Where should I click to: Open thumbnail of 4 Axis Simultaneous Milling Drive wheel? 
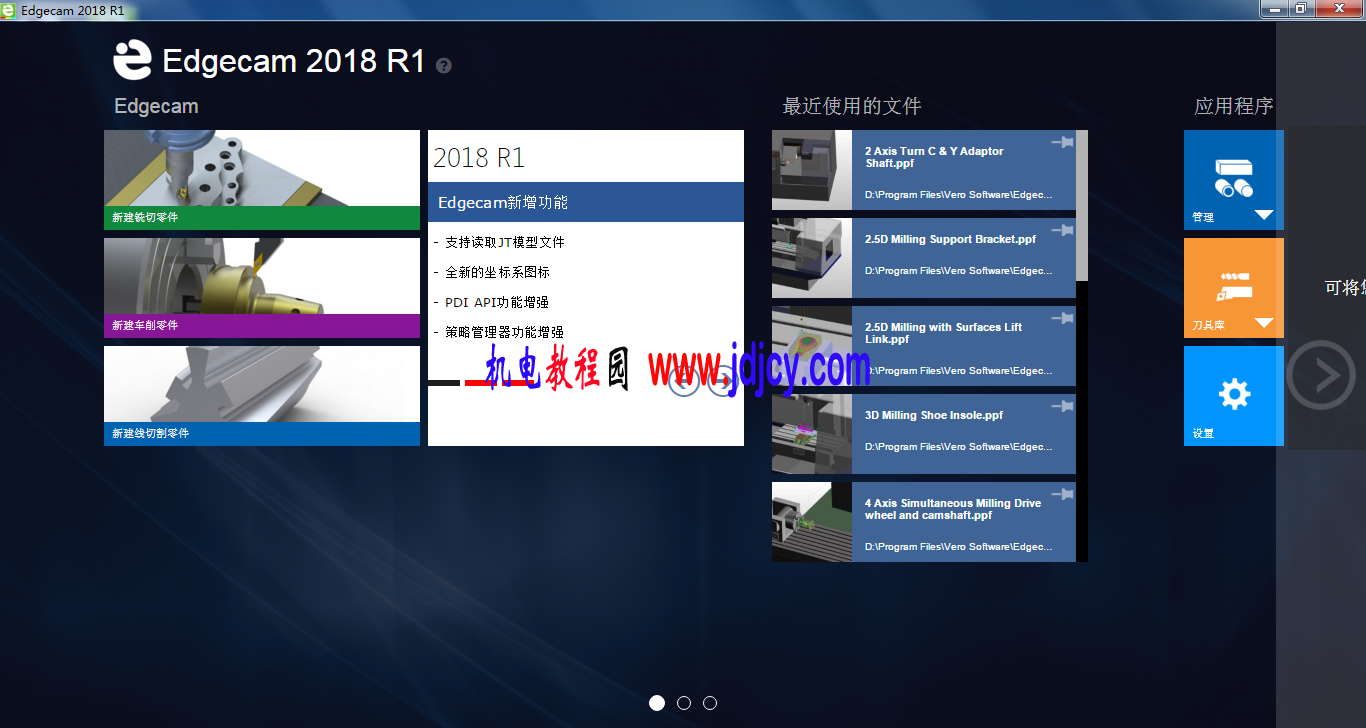pos(812,522)
